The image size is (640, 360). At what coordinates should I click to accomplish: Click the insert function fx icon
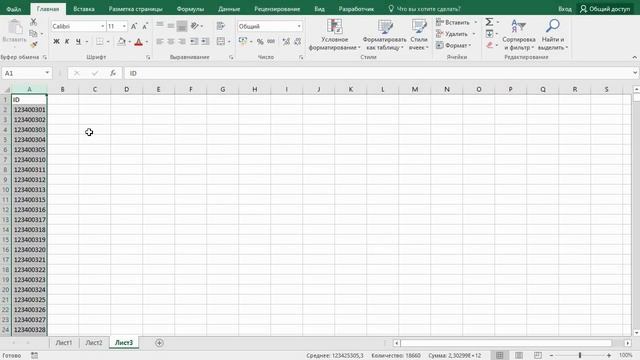pyautogui.click(x=113, y=73)
